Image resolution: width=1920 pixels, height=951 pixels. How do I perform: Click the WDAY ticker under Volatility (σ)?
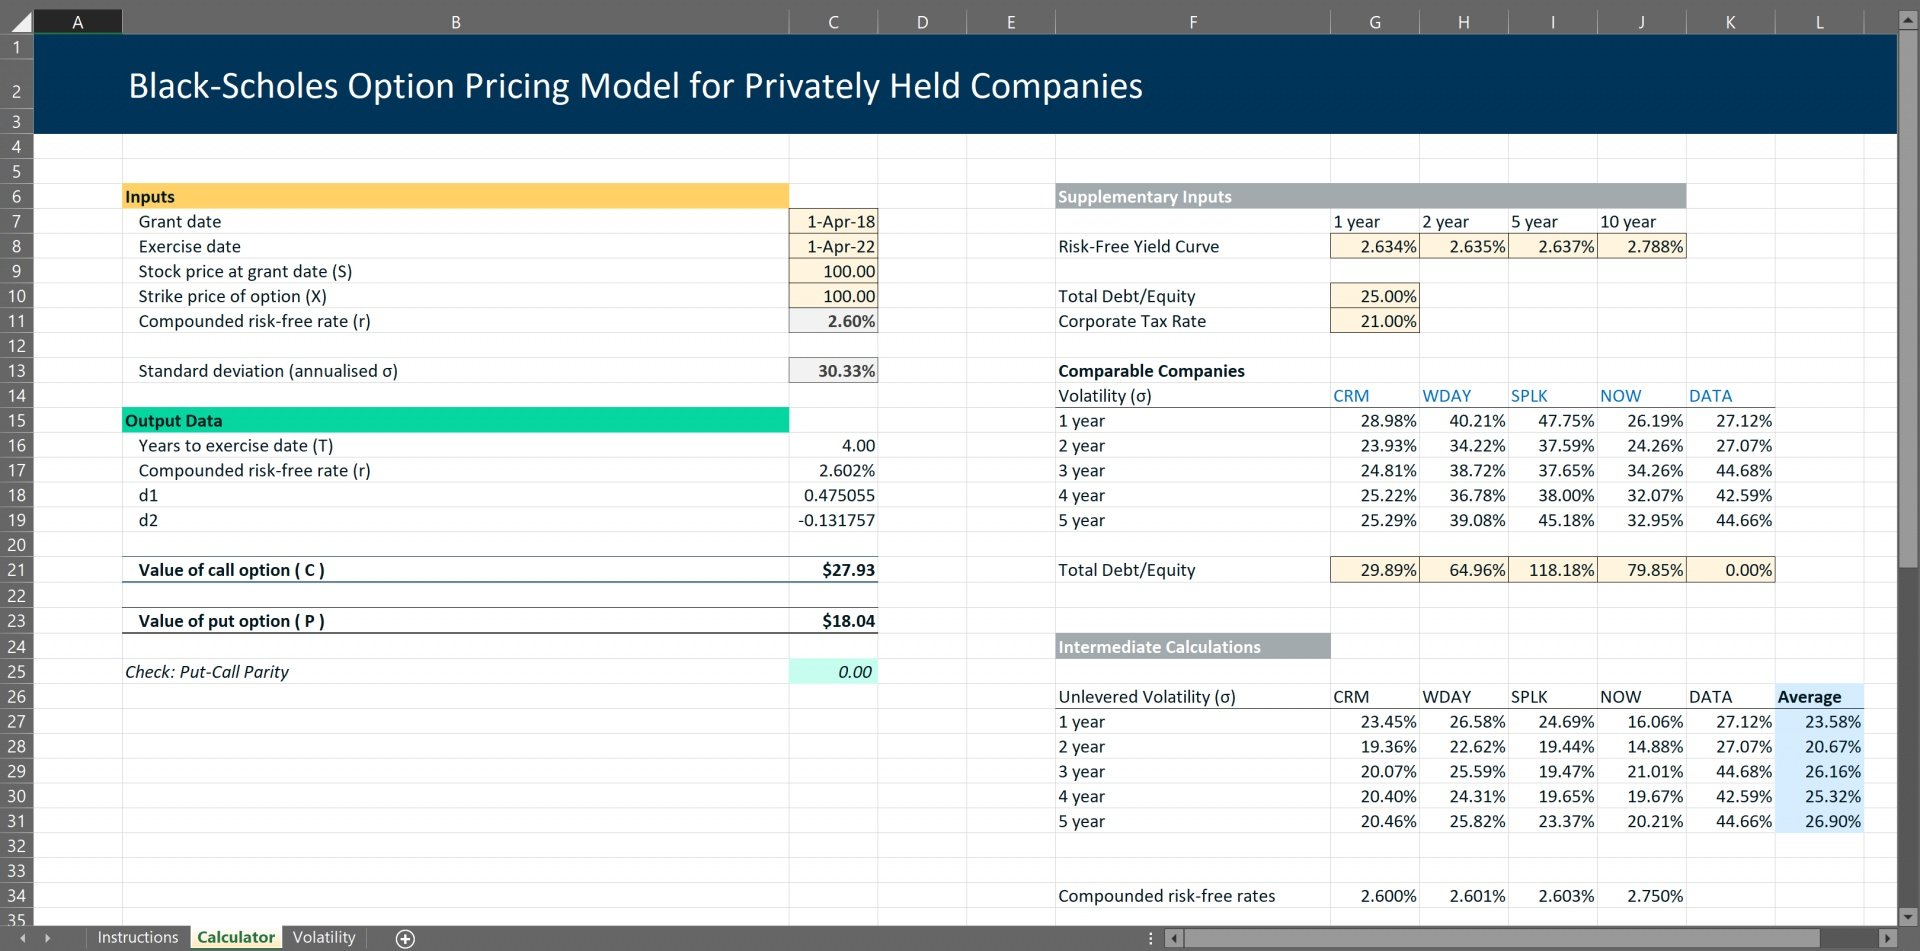coord(1446,396)
